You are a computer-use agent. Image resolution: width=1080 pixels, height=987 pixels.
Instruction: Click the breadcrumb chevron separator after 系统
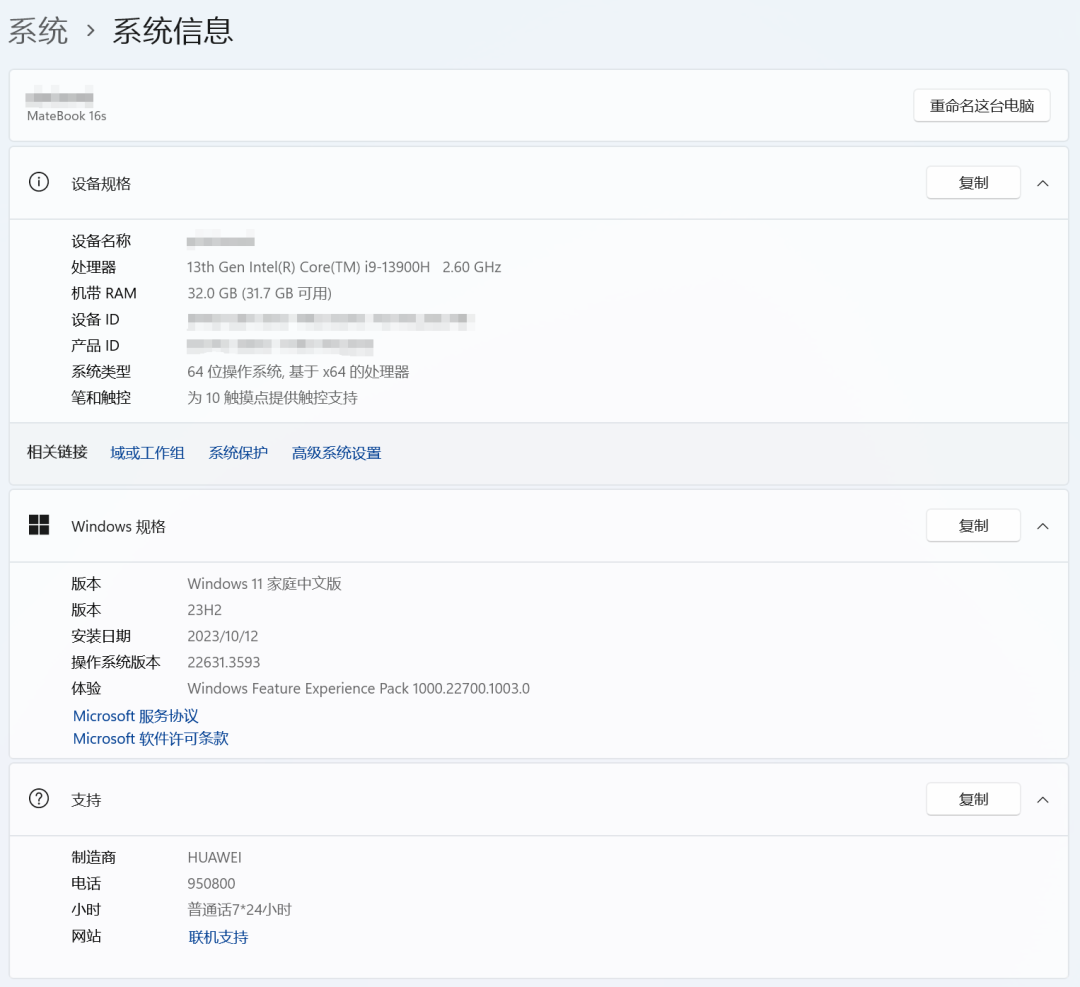point(90,31)
